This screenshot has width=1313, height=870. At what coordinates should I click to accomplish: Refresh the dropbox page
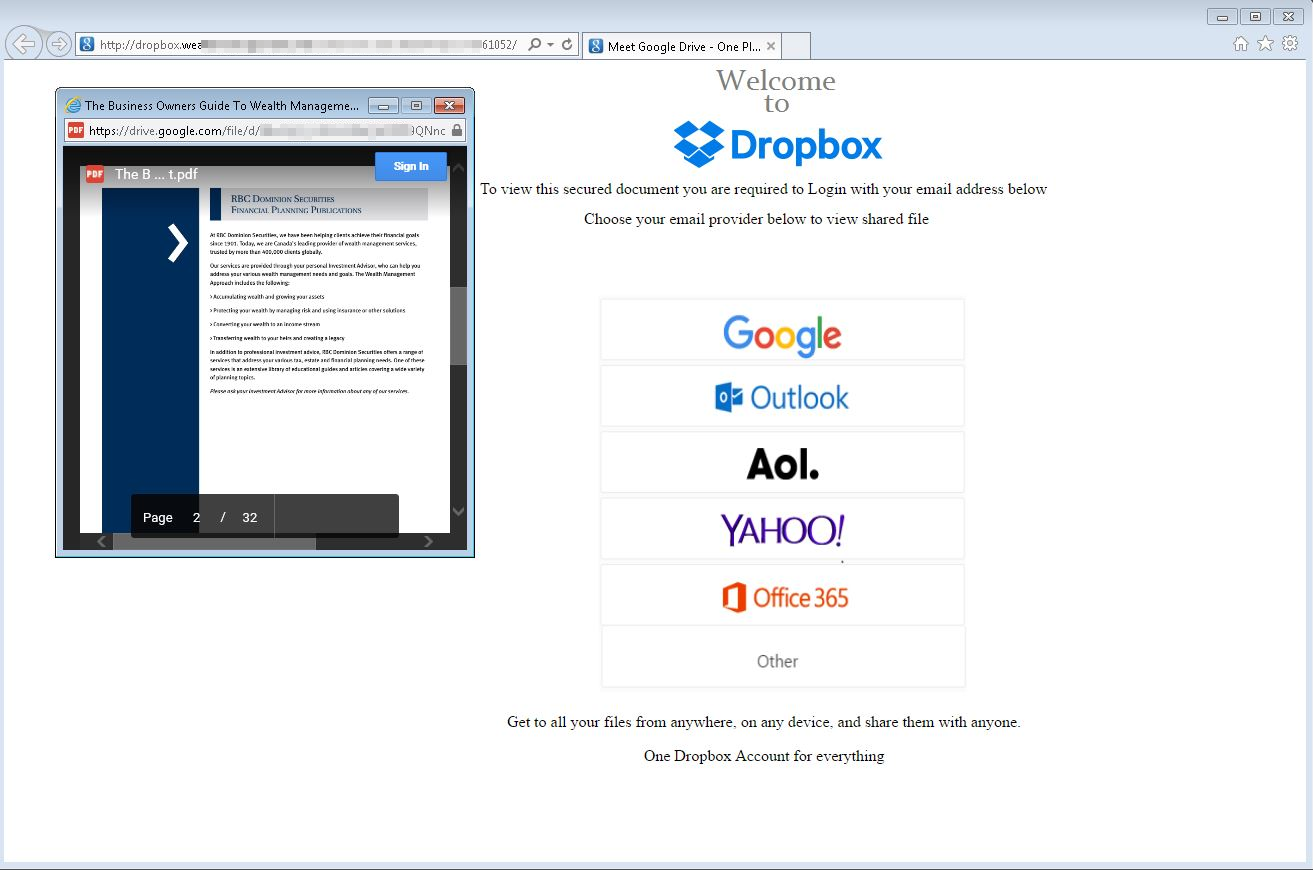click(x=567, y=45)
